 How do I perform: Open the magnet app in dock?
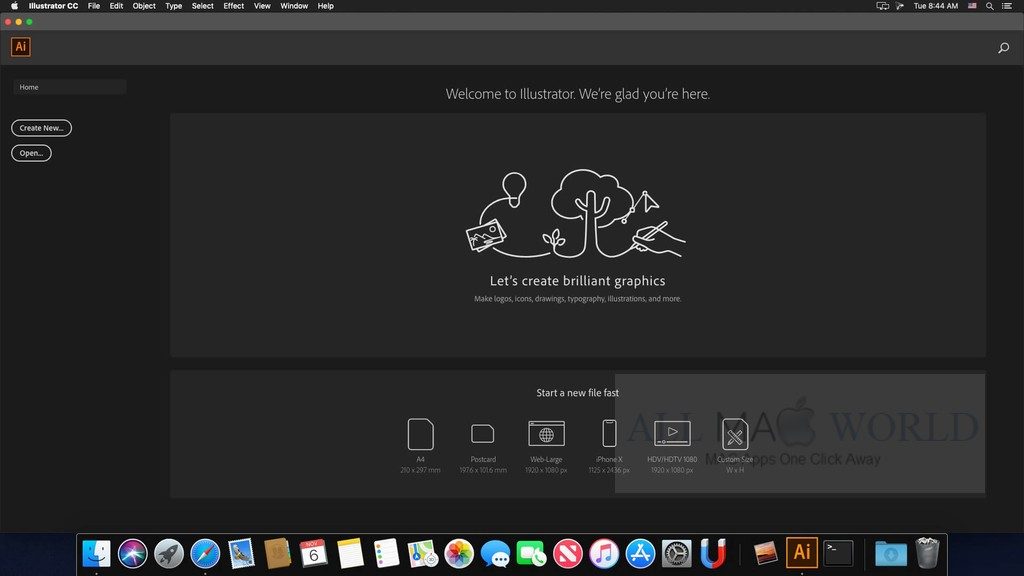(x=712, y=554)
